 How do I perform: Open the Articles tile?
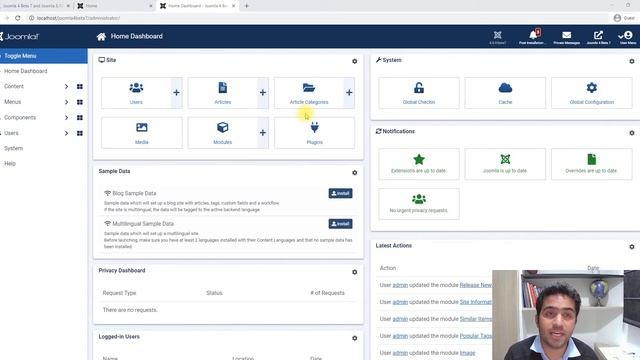click(x=222, y=93)
